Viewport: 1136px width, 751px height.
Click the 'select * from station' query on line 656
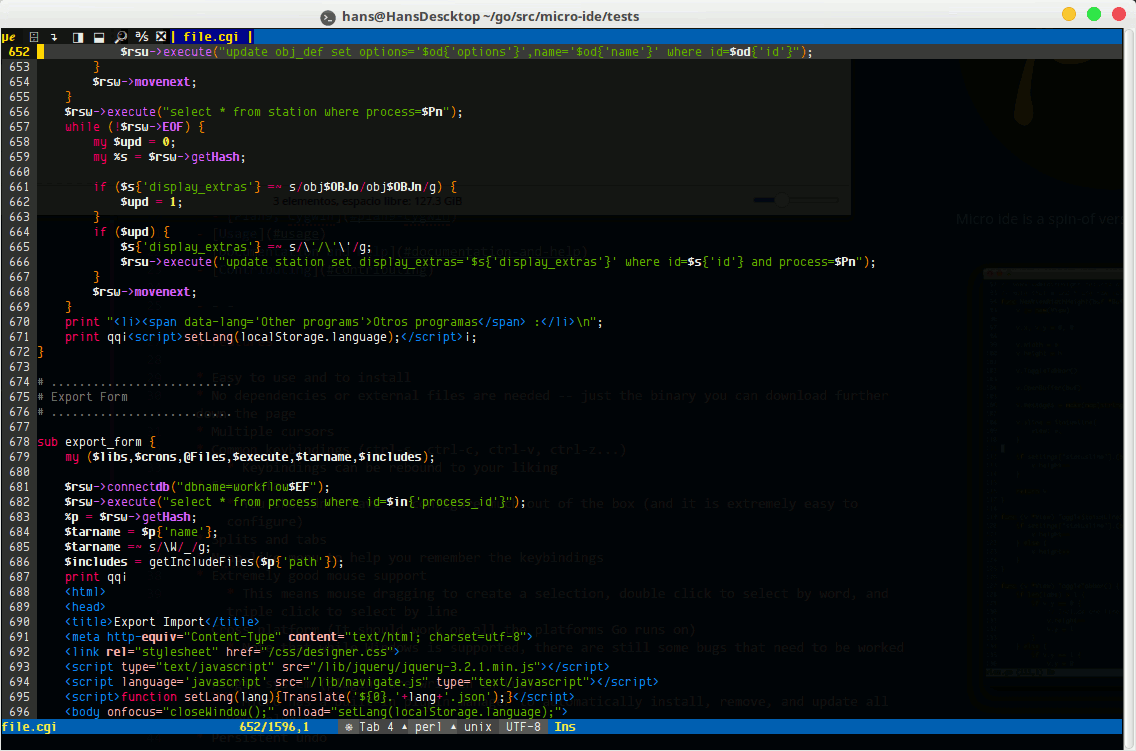click(x=263, y=112)
